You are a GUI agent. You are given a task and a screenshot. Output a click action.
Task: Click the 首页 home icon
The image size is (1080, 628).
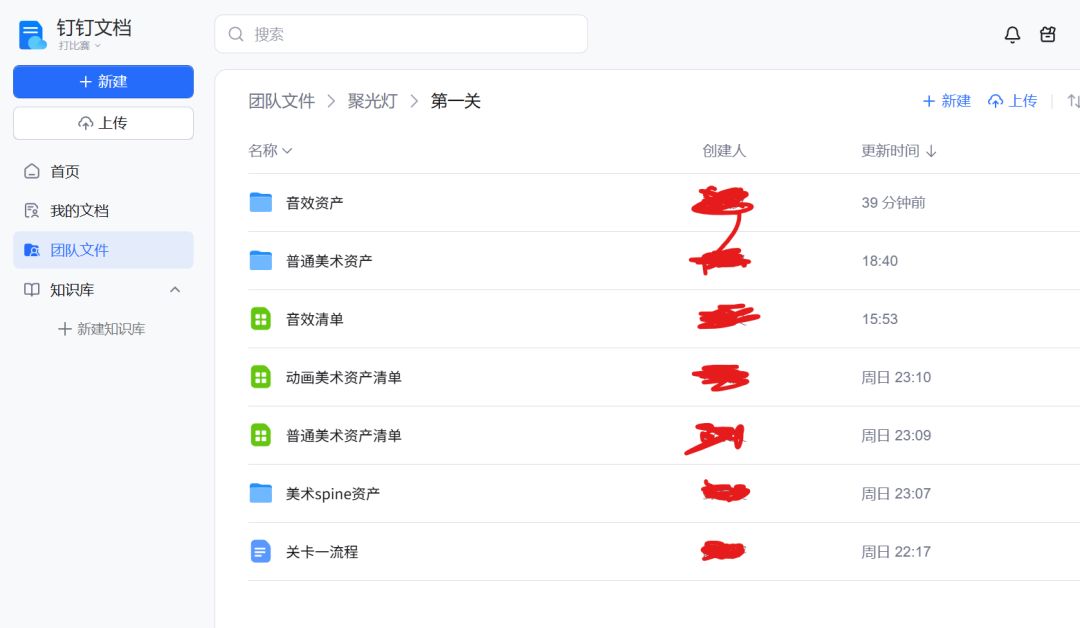(32, 171)
